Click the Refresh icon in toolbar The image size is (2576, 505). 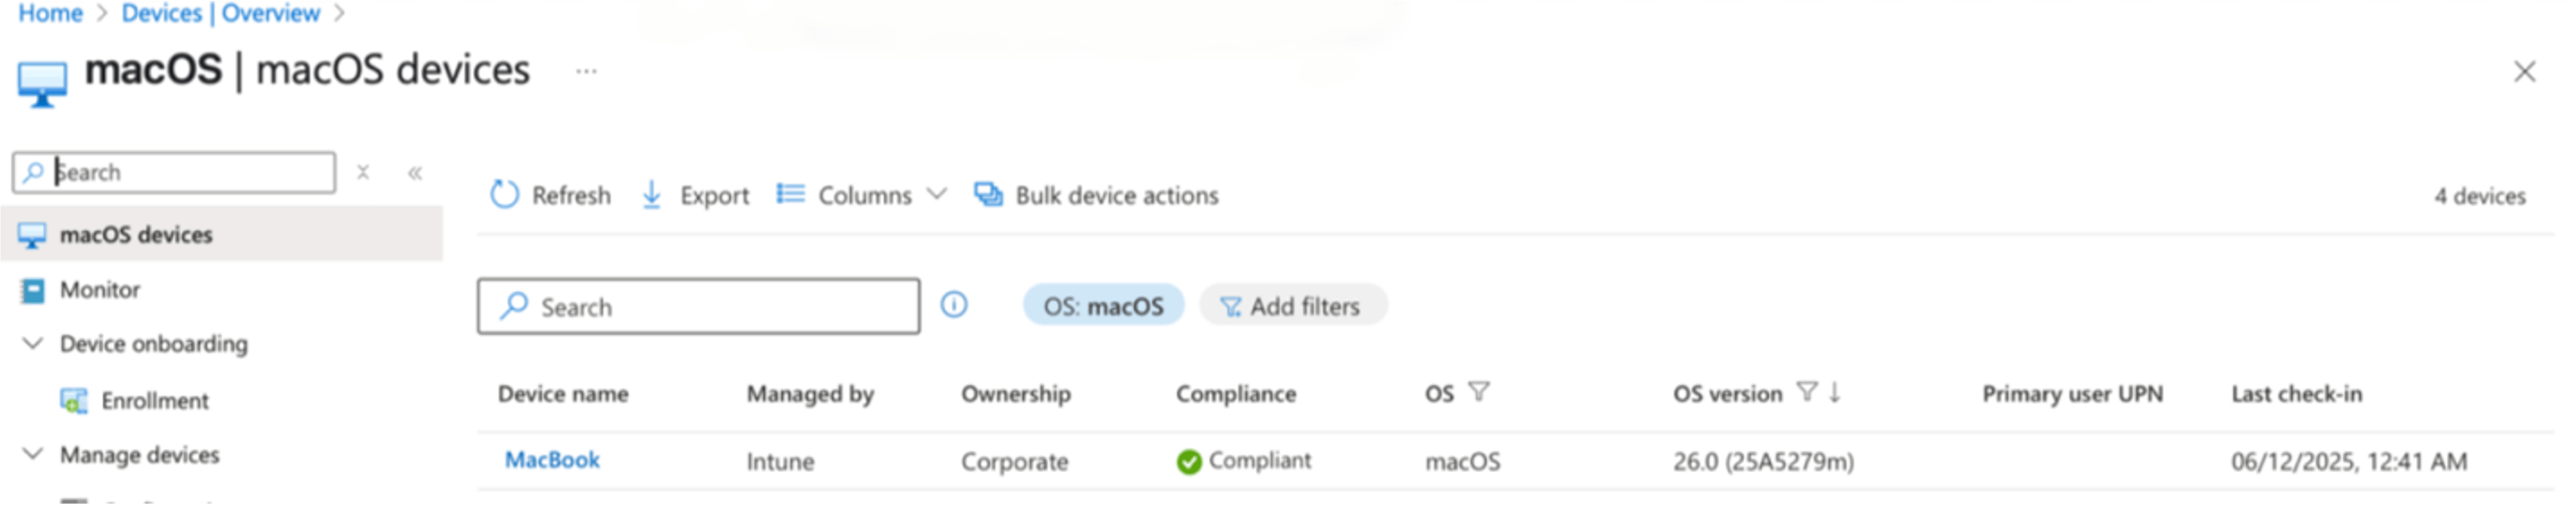click(x=505, y=194)
